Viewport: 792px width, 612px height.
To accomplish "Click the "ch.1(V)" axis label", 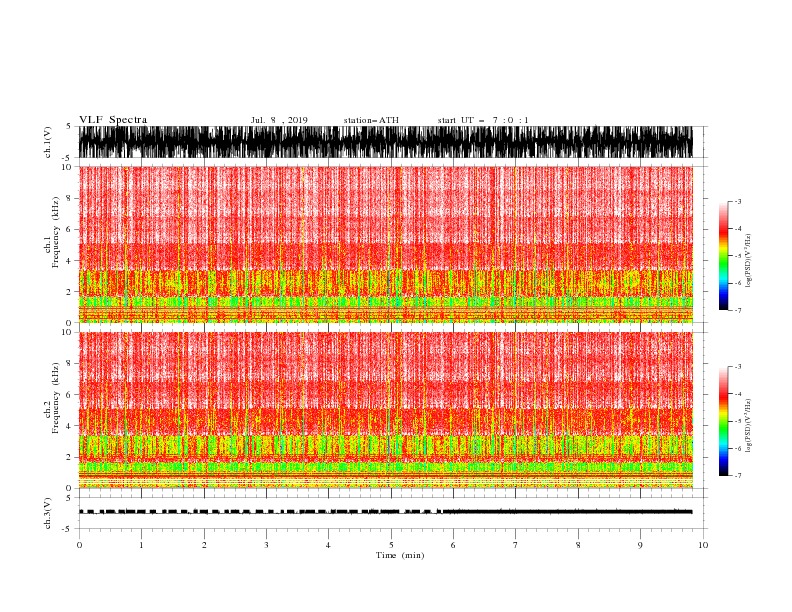I will (48, 142).
